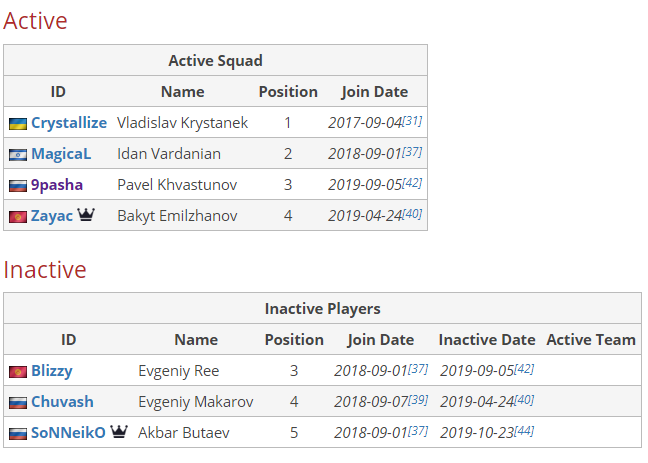Click the Inactive section heading
Image resolution: width=648 pixels, height=463 pixels.
click(x=45, y=270)
